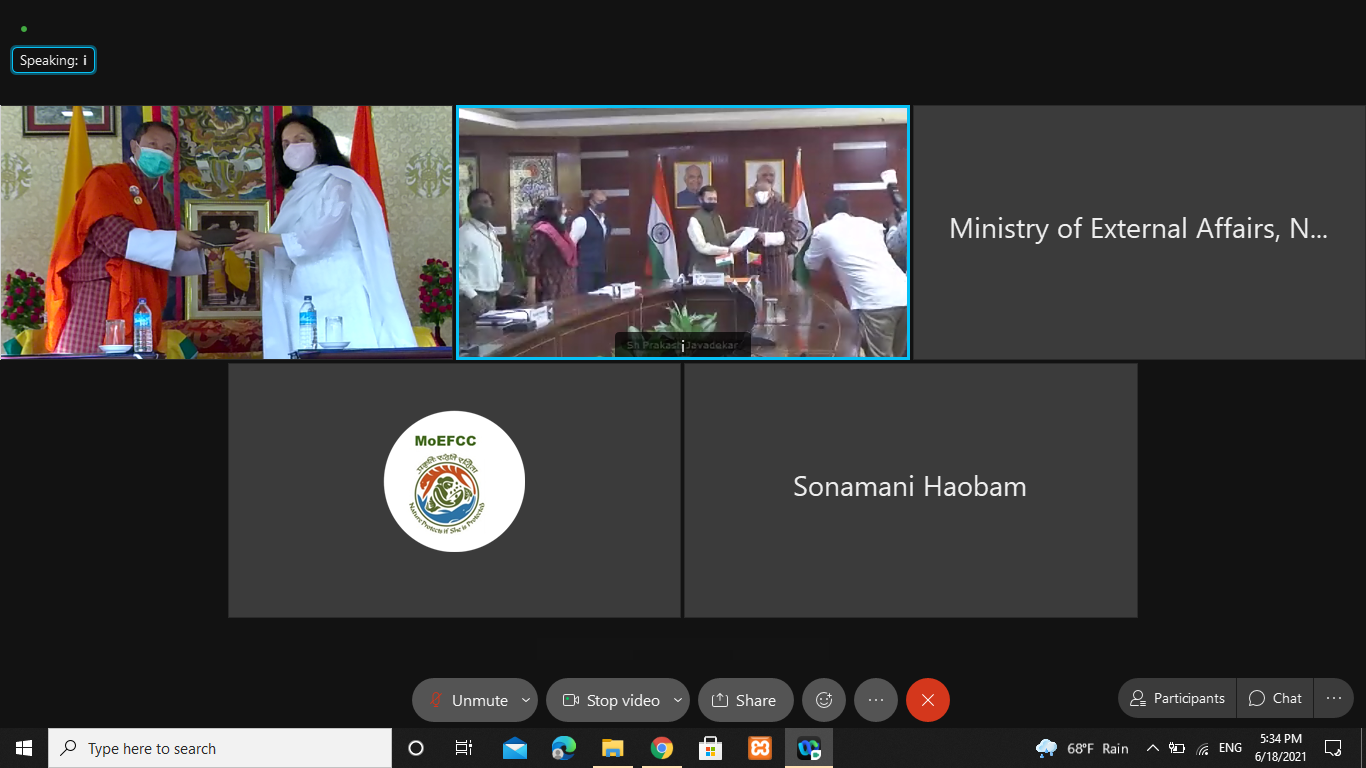This screenshot has width=1366, height=768.
Task: Open audio options arrow beside Unmute
Action: (x=526, y=700)
